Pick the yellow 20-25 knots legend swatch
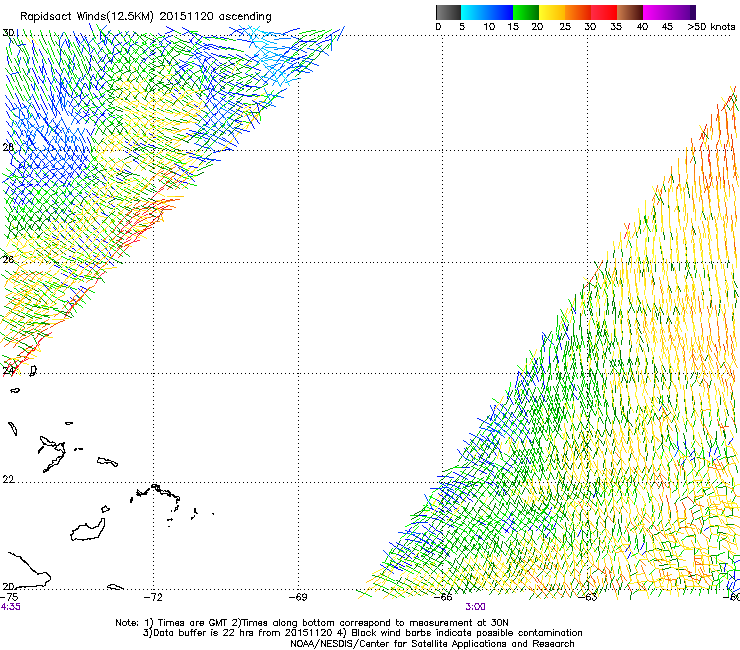Viewport: 740px width, 650px height. (552, 12)
